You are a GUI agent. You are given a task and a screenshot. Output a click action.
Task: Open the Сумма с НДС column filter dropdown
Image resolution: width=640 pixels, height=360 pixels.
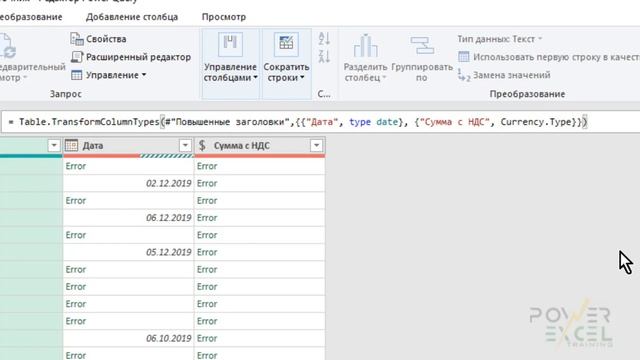(x=316, y=145)
